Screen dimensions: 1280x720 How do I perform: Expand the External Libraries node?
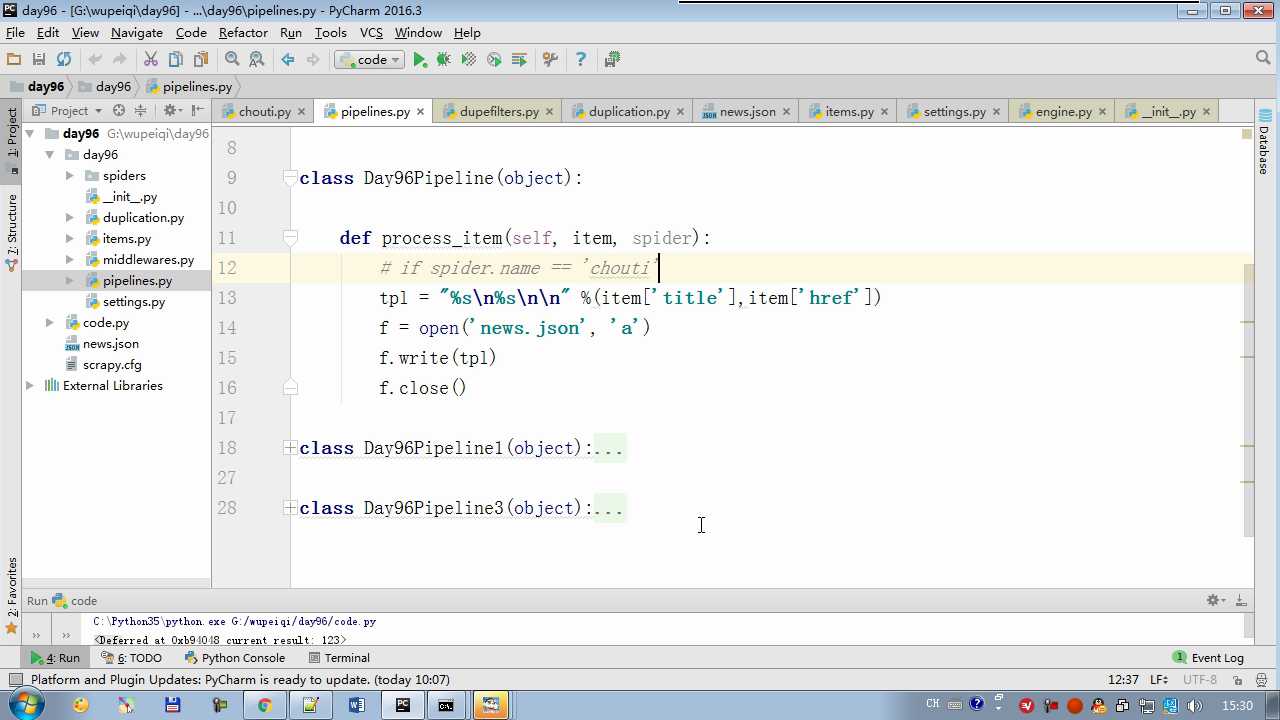tap(30, 386)
